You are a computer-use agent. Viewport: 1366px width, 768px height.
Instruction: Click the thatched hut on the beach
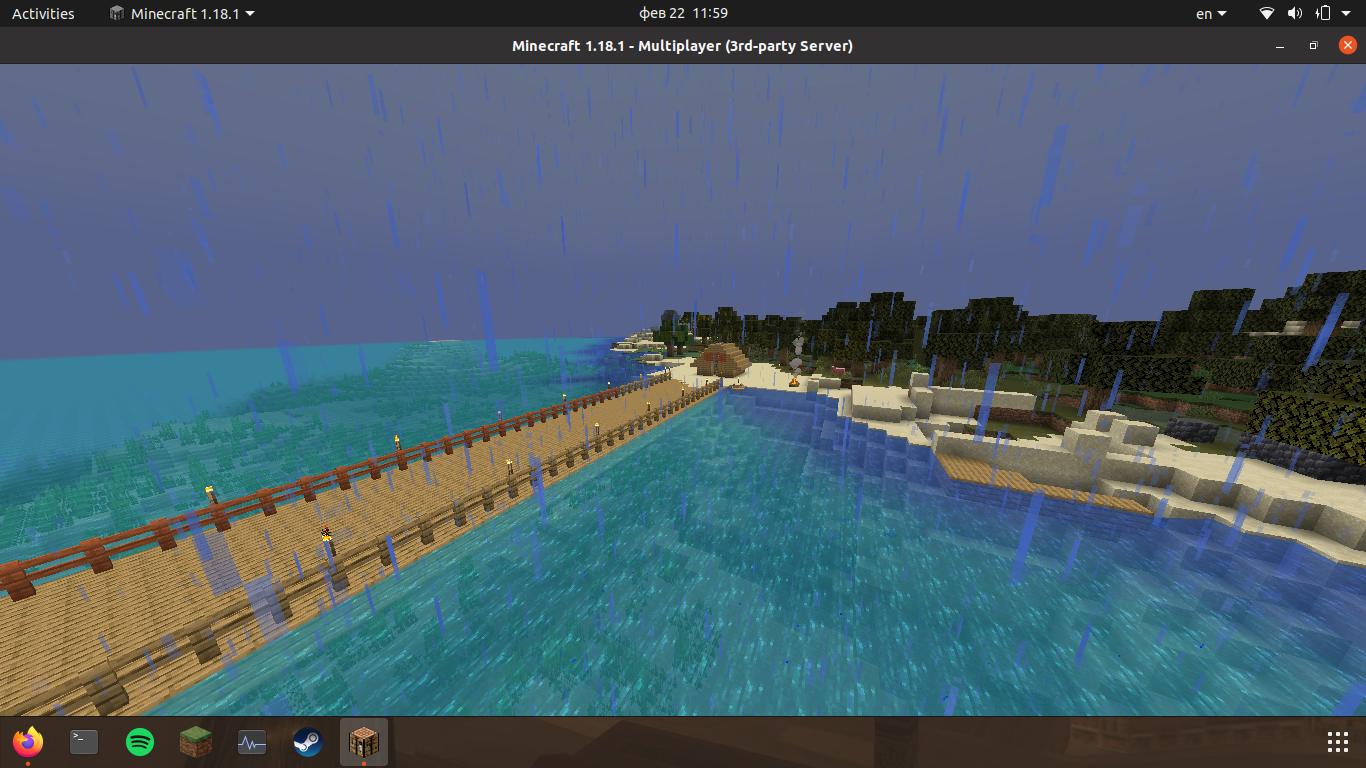(721, 359)
